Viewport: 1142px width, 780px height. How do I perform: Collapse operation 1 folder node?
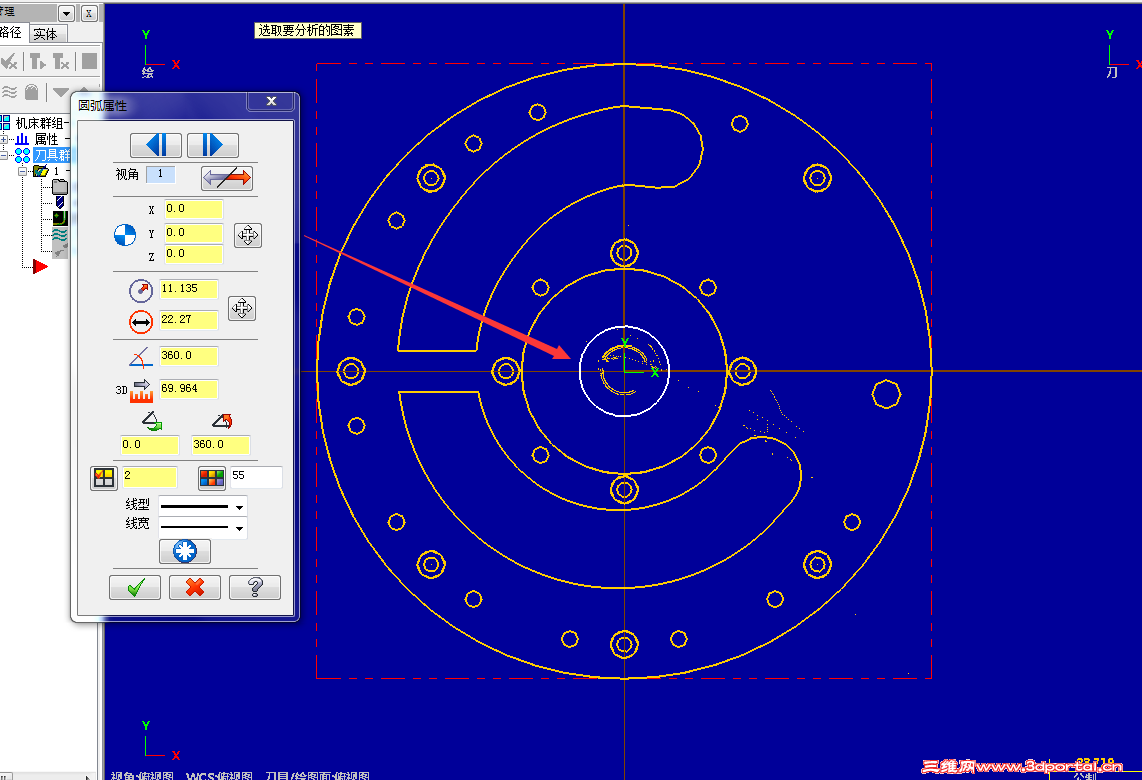[23, 171]
